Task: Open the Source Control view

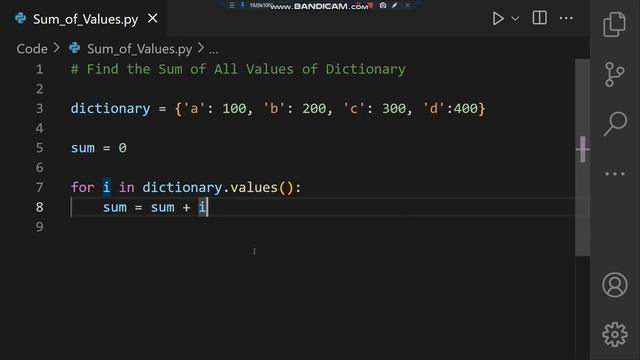Action: (x=614, y=74)
